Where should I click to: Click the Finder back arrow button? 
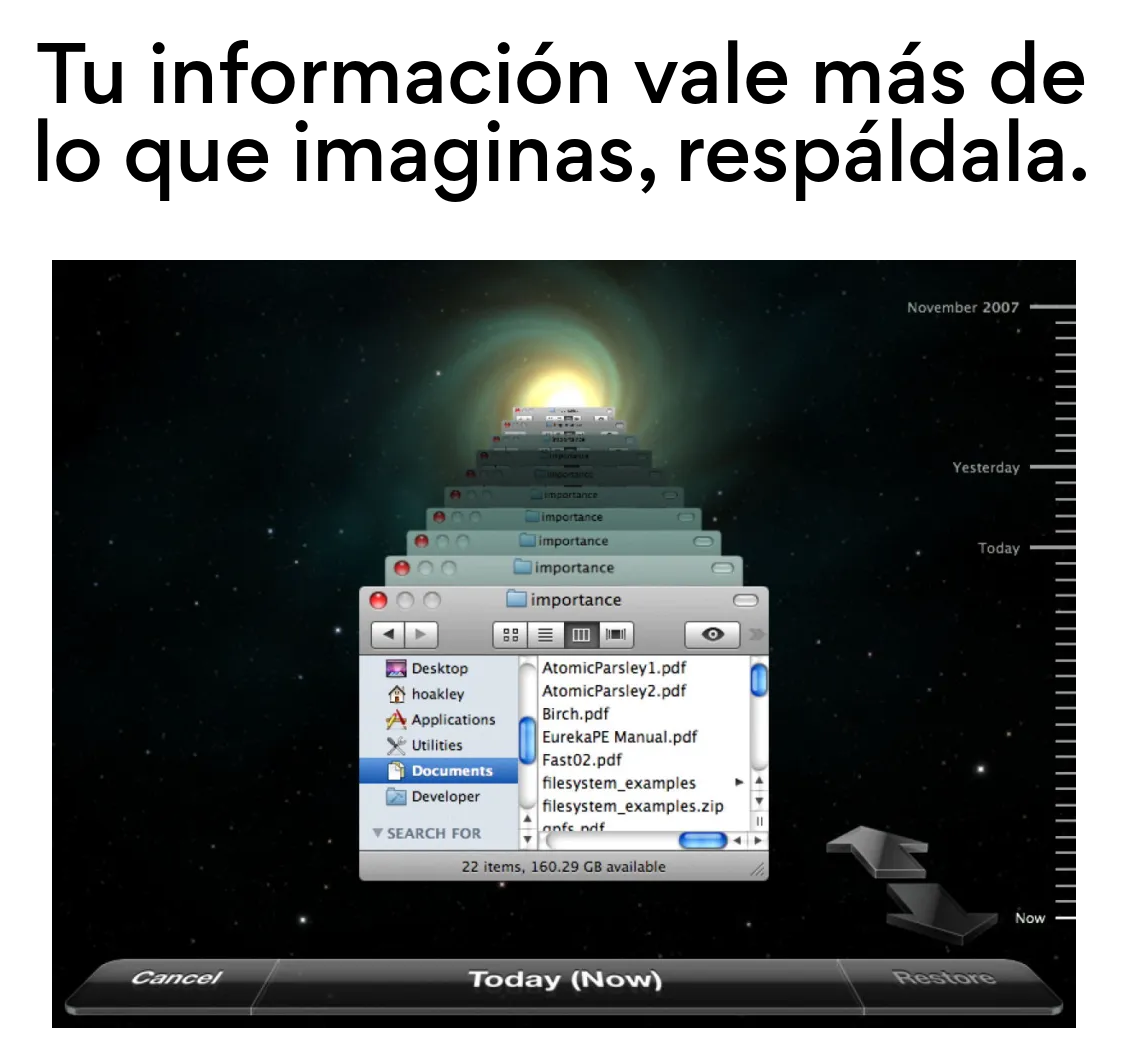tap(388, 634)
